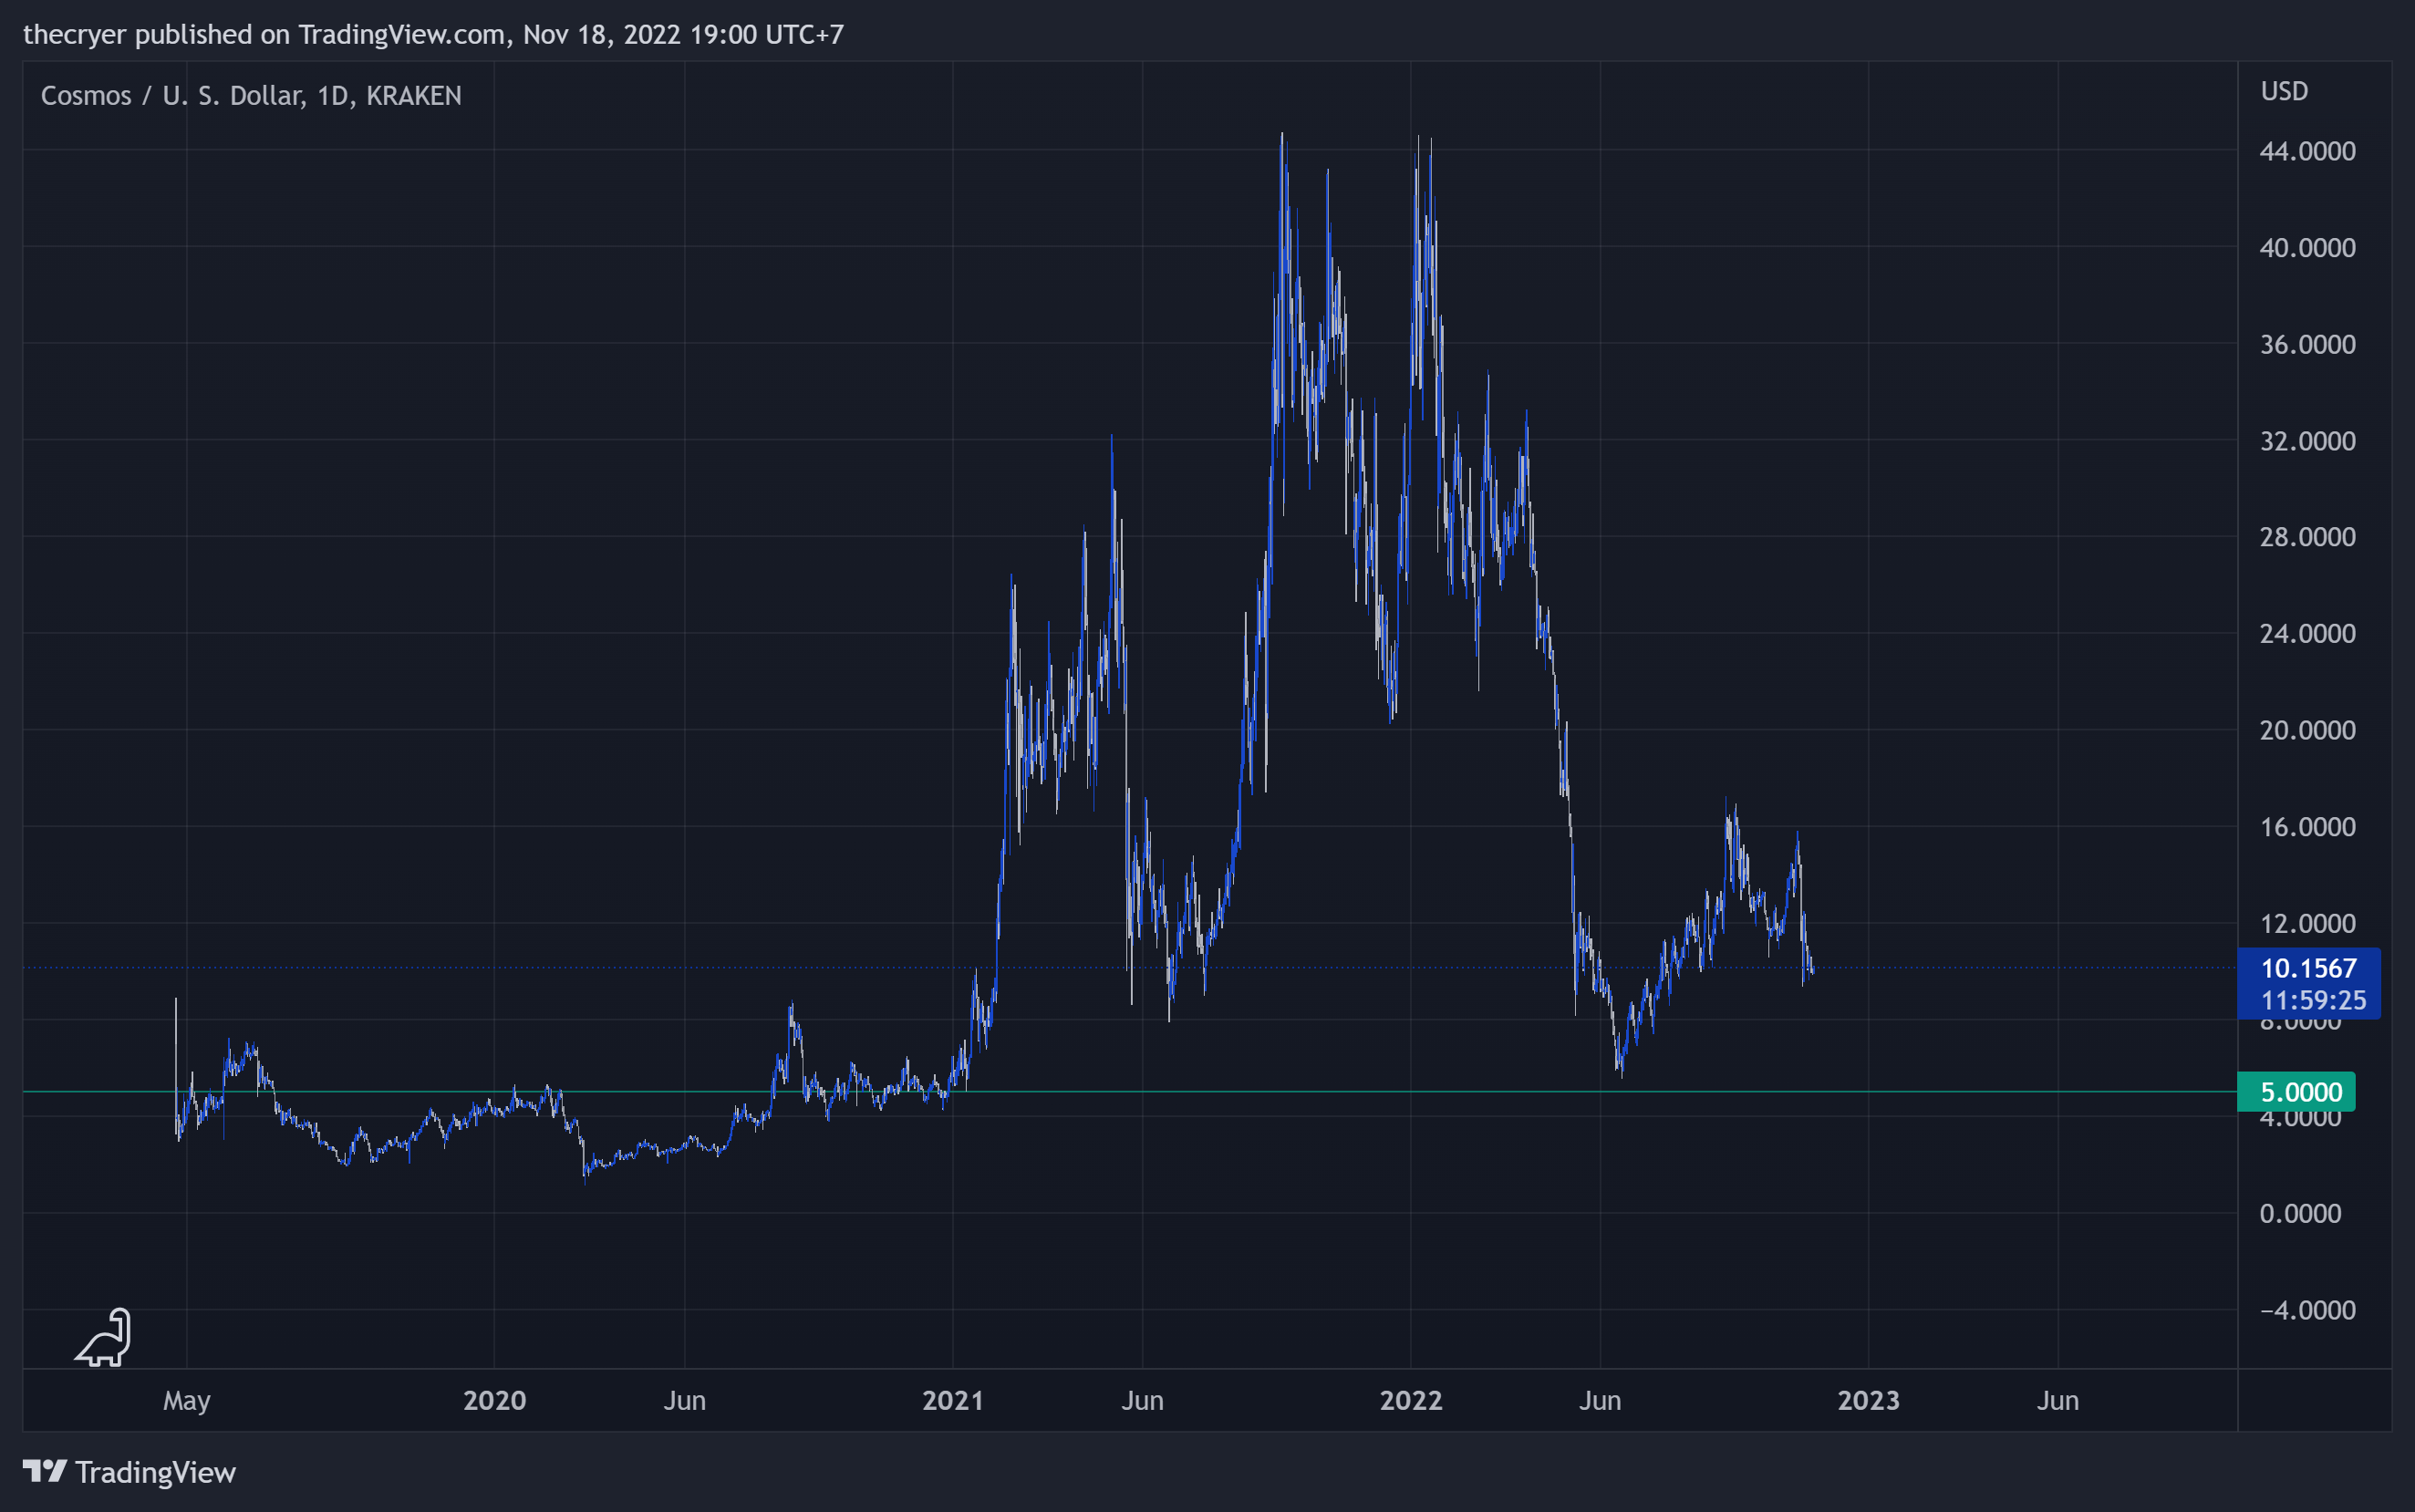Click the 24.0000 price axis label

2307,634
